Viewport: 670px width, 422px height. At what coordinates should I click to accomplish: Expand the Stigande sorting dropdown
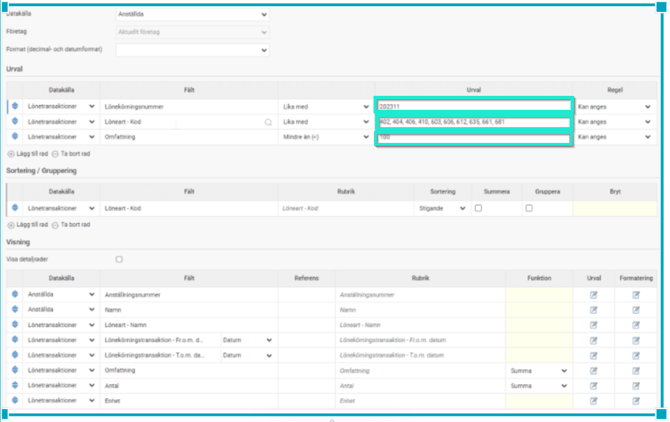tap(443, 208)
